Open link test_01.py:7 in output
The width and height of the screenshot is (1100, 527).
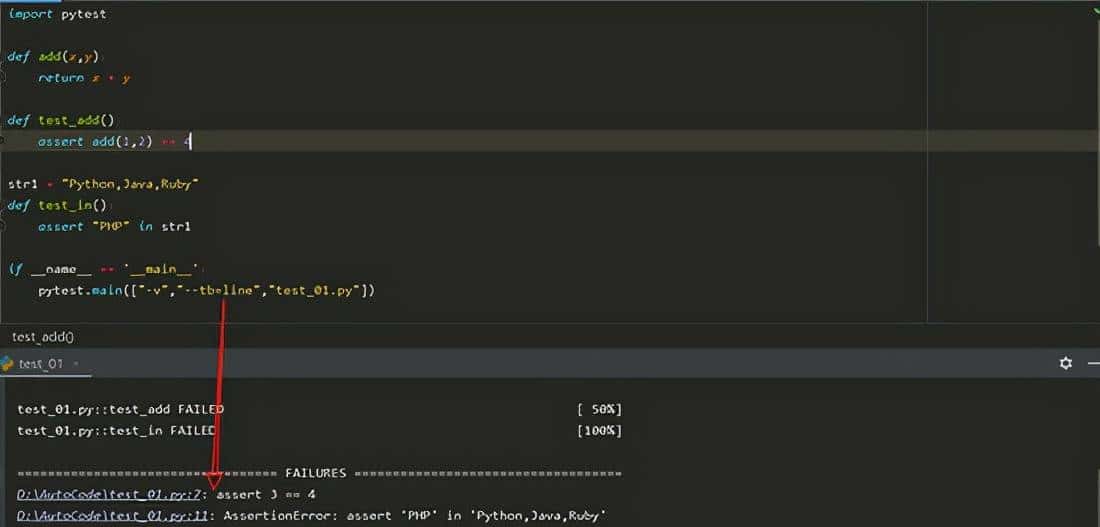point(110,495)
